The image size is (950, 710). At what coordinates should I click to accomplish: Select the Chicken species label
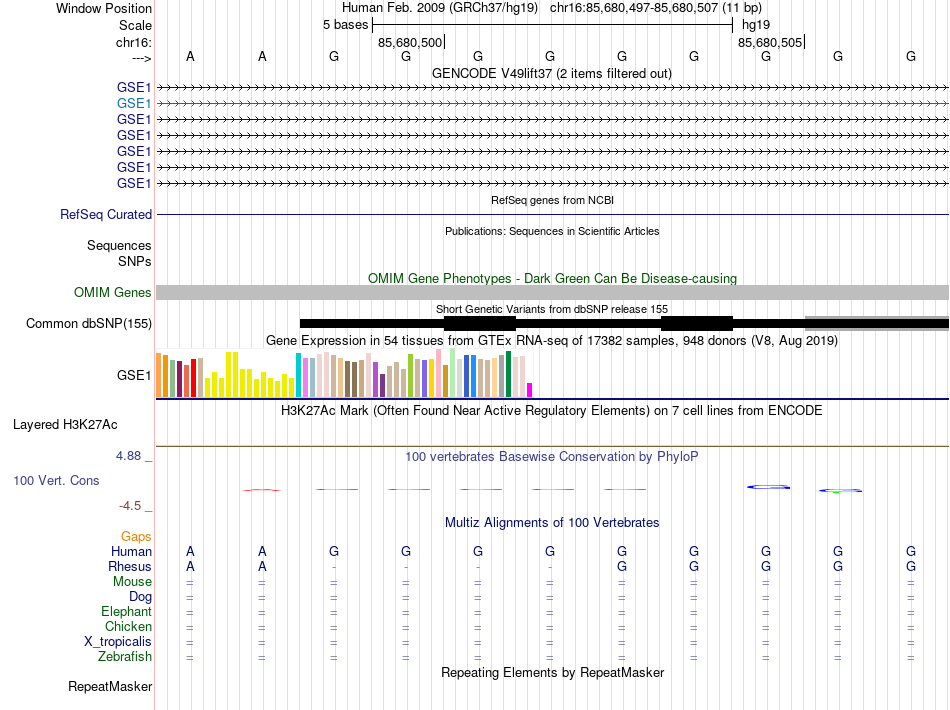[x=128, y=626]
